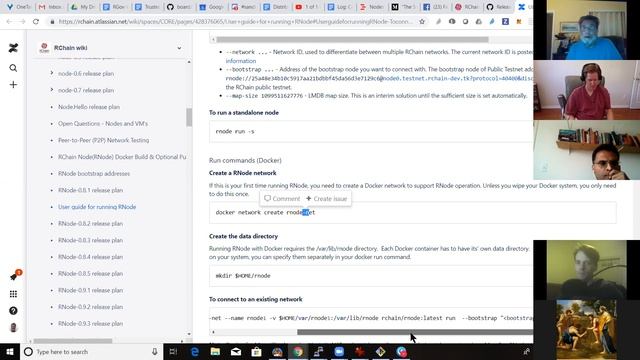Click the sidebar vertical scrollbar thumb

point(189,118)
